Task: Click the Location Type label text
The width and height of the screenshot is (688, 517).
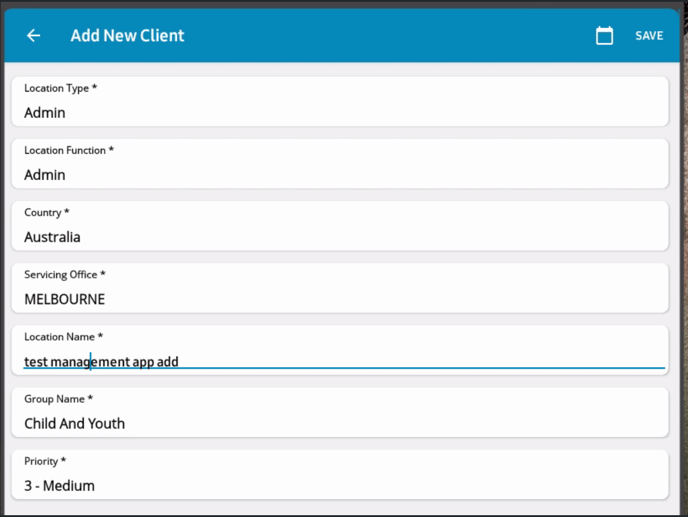Action: pyautogui.click(x=61, y=88)
